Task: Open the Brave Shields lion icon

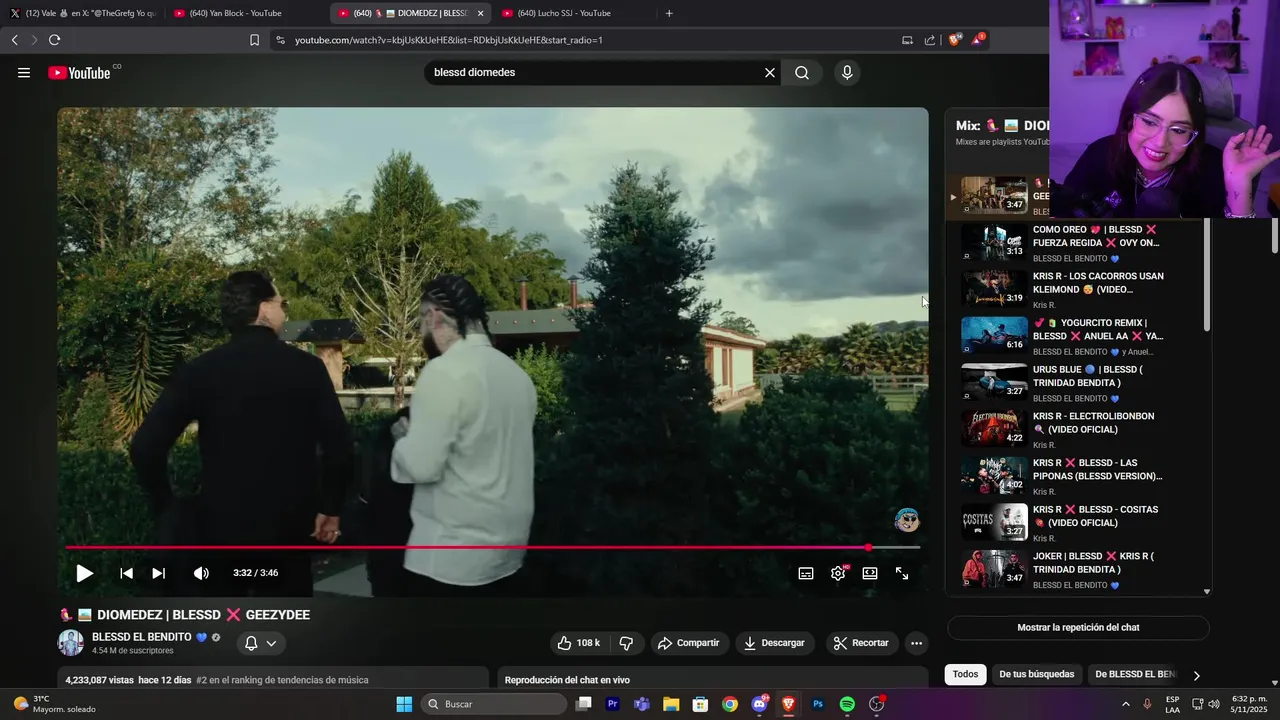Action: coord(954,40)
